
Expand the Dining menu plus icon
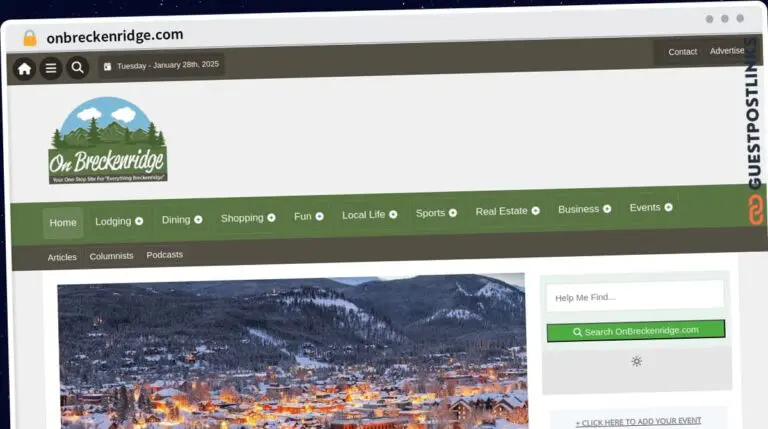pos(198,219)
